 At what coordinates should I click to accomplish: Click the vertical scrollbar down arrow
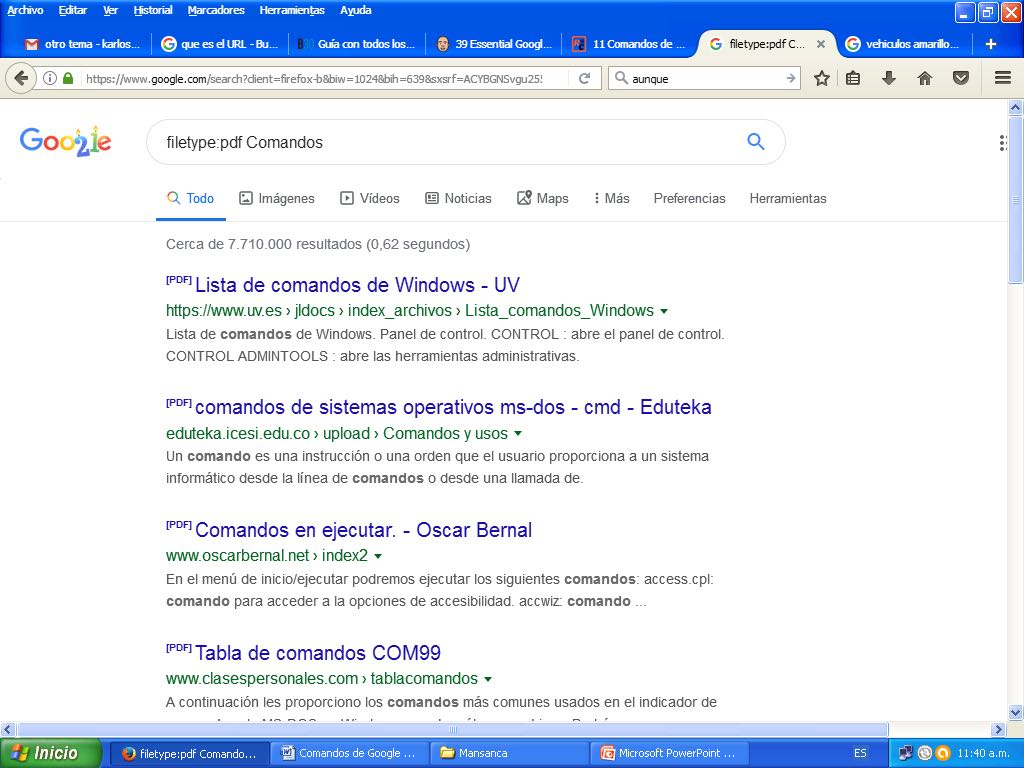(1015, 712)
